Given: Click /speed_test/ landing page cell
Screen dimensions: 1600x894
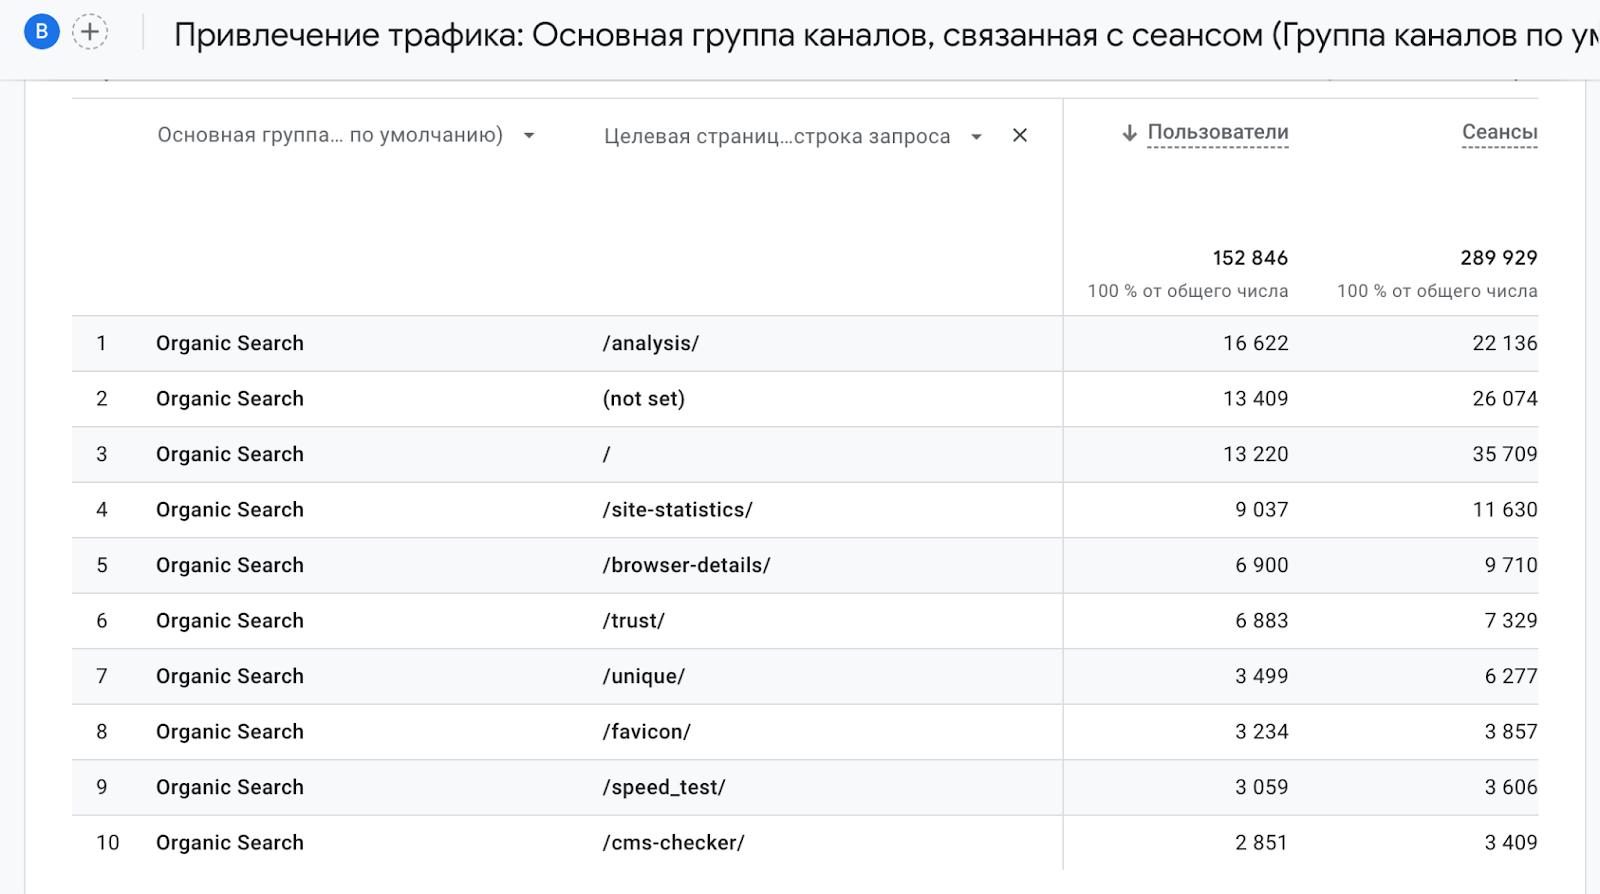Looking at the screenshot, I should pos(663,787).
